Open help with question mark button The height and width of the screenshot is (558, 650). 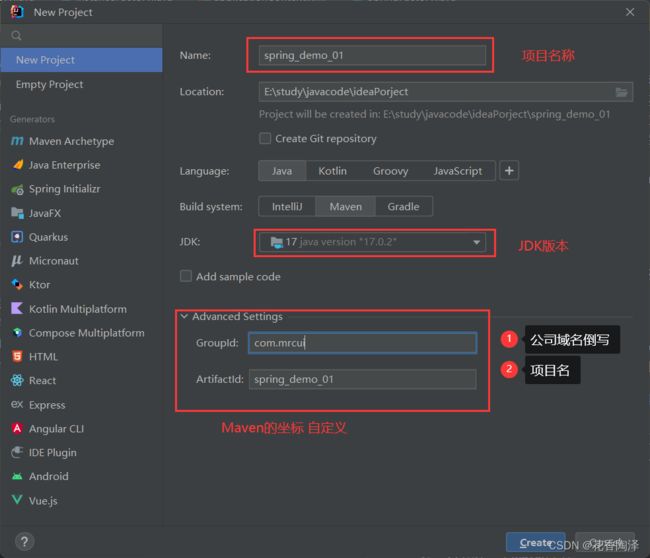24,541
